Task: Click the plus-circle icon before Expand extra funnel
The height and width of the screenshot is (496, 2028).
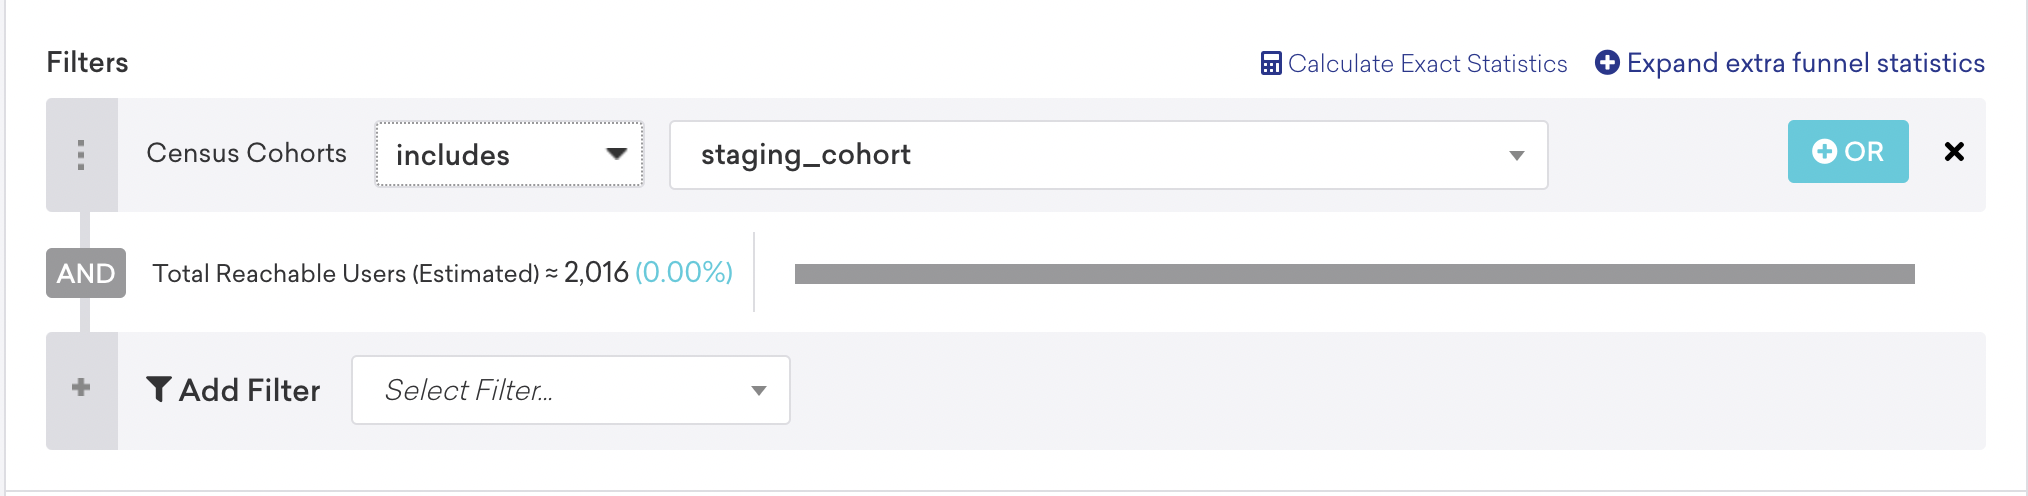Action: 1607,63
